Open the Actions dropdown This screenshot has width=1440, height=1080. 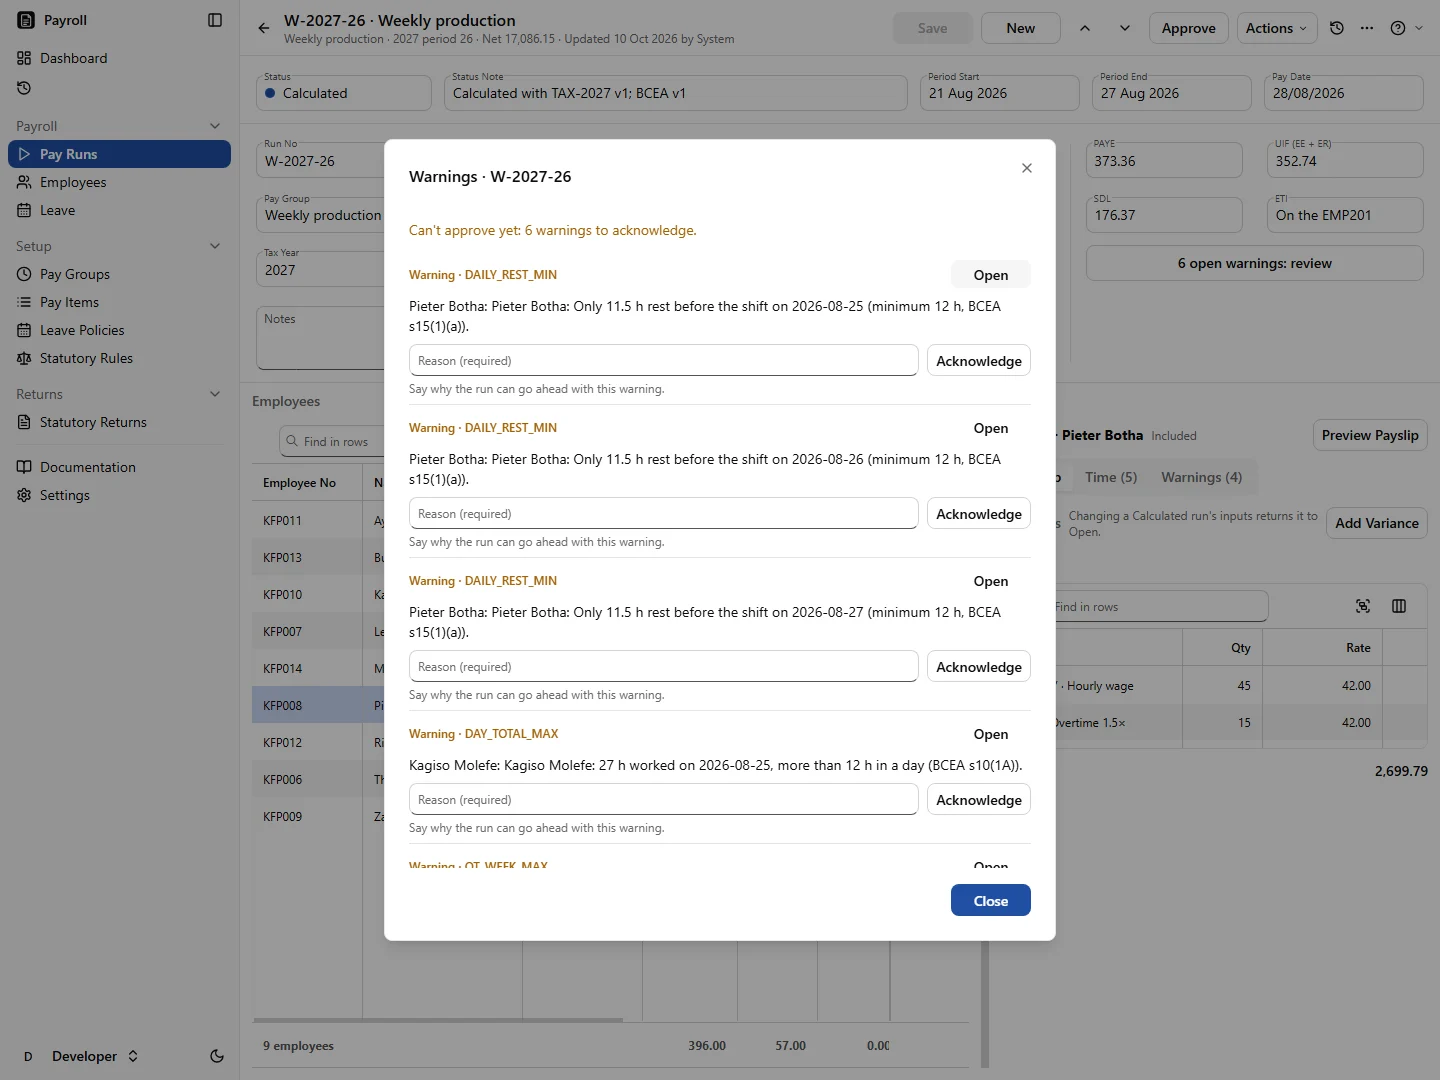click(1277, 28)
